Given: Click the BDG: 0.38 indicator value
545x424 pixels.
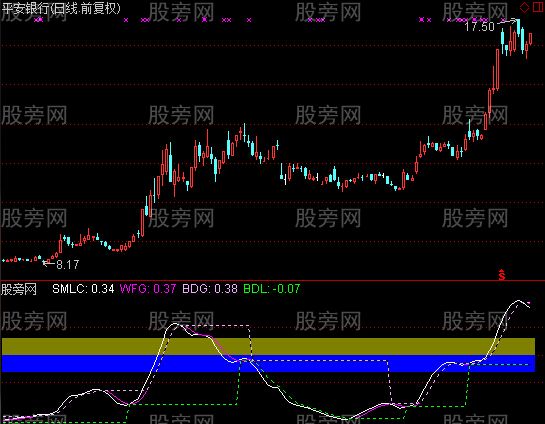Looking at the screenshot, I should tap(210, 289).
